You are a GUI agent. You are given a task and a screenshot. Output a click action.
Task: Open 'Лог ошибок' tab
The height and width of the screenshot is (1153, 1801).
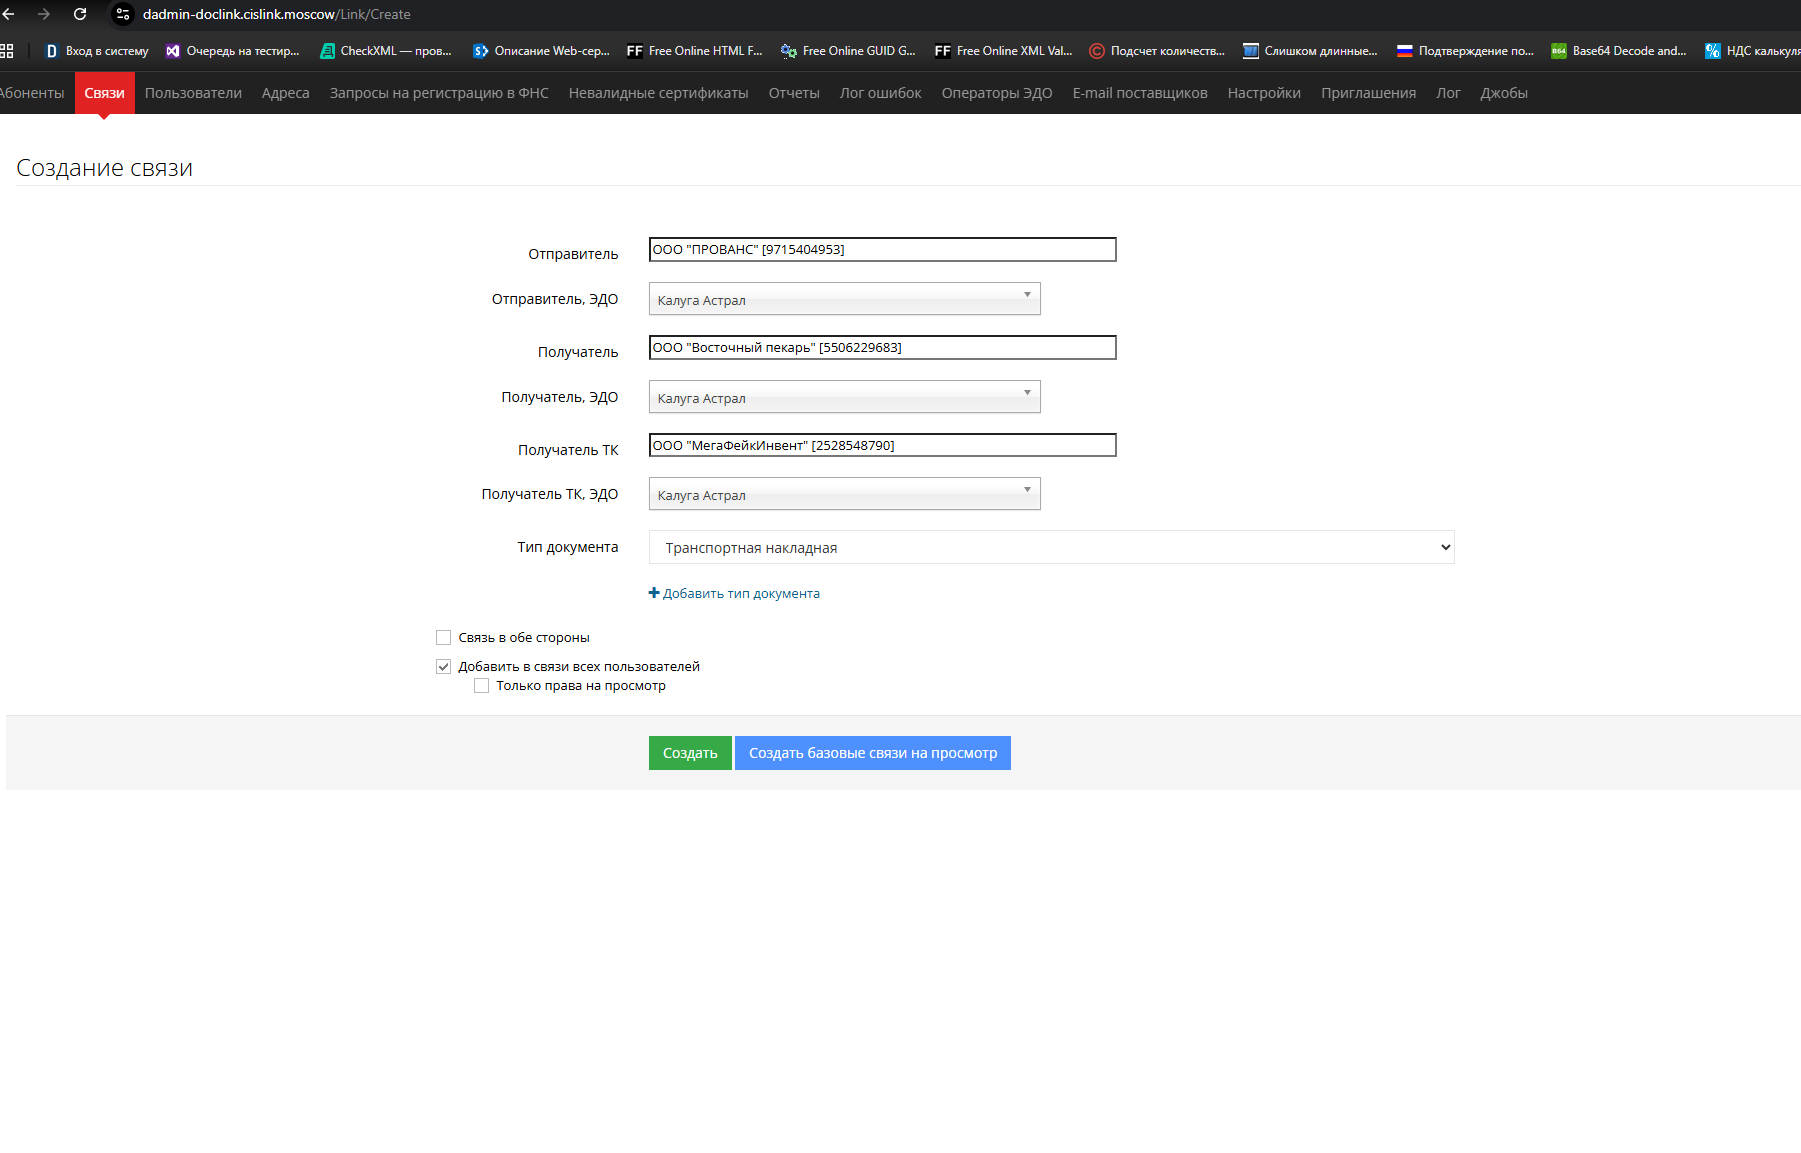(881, 93)
